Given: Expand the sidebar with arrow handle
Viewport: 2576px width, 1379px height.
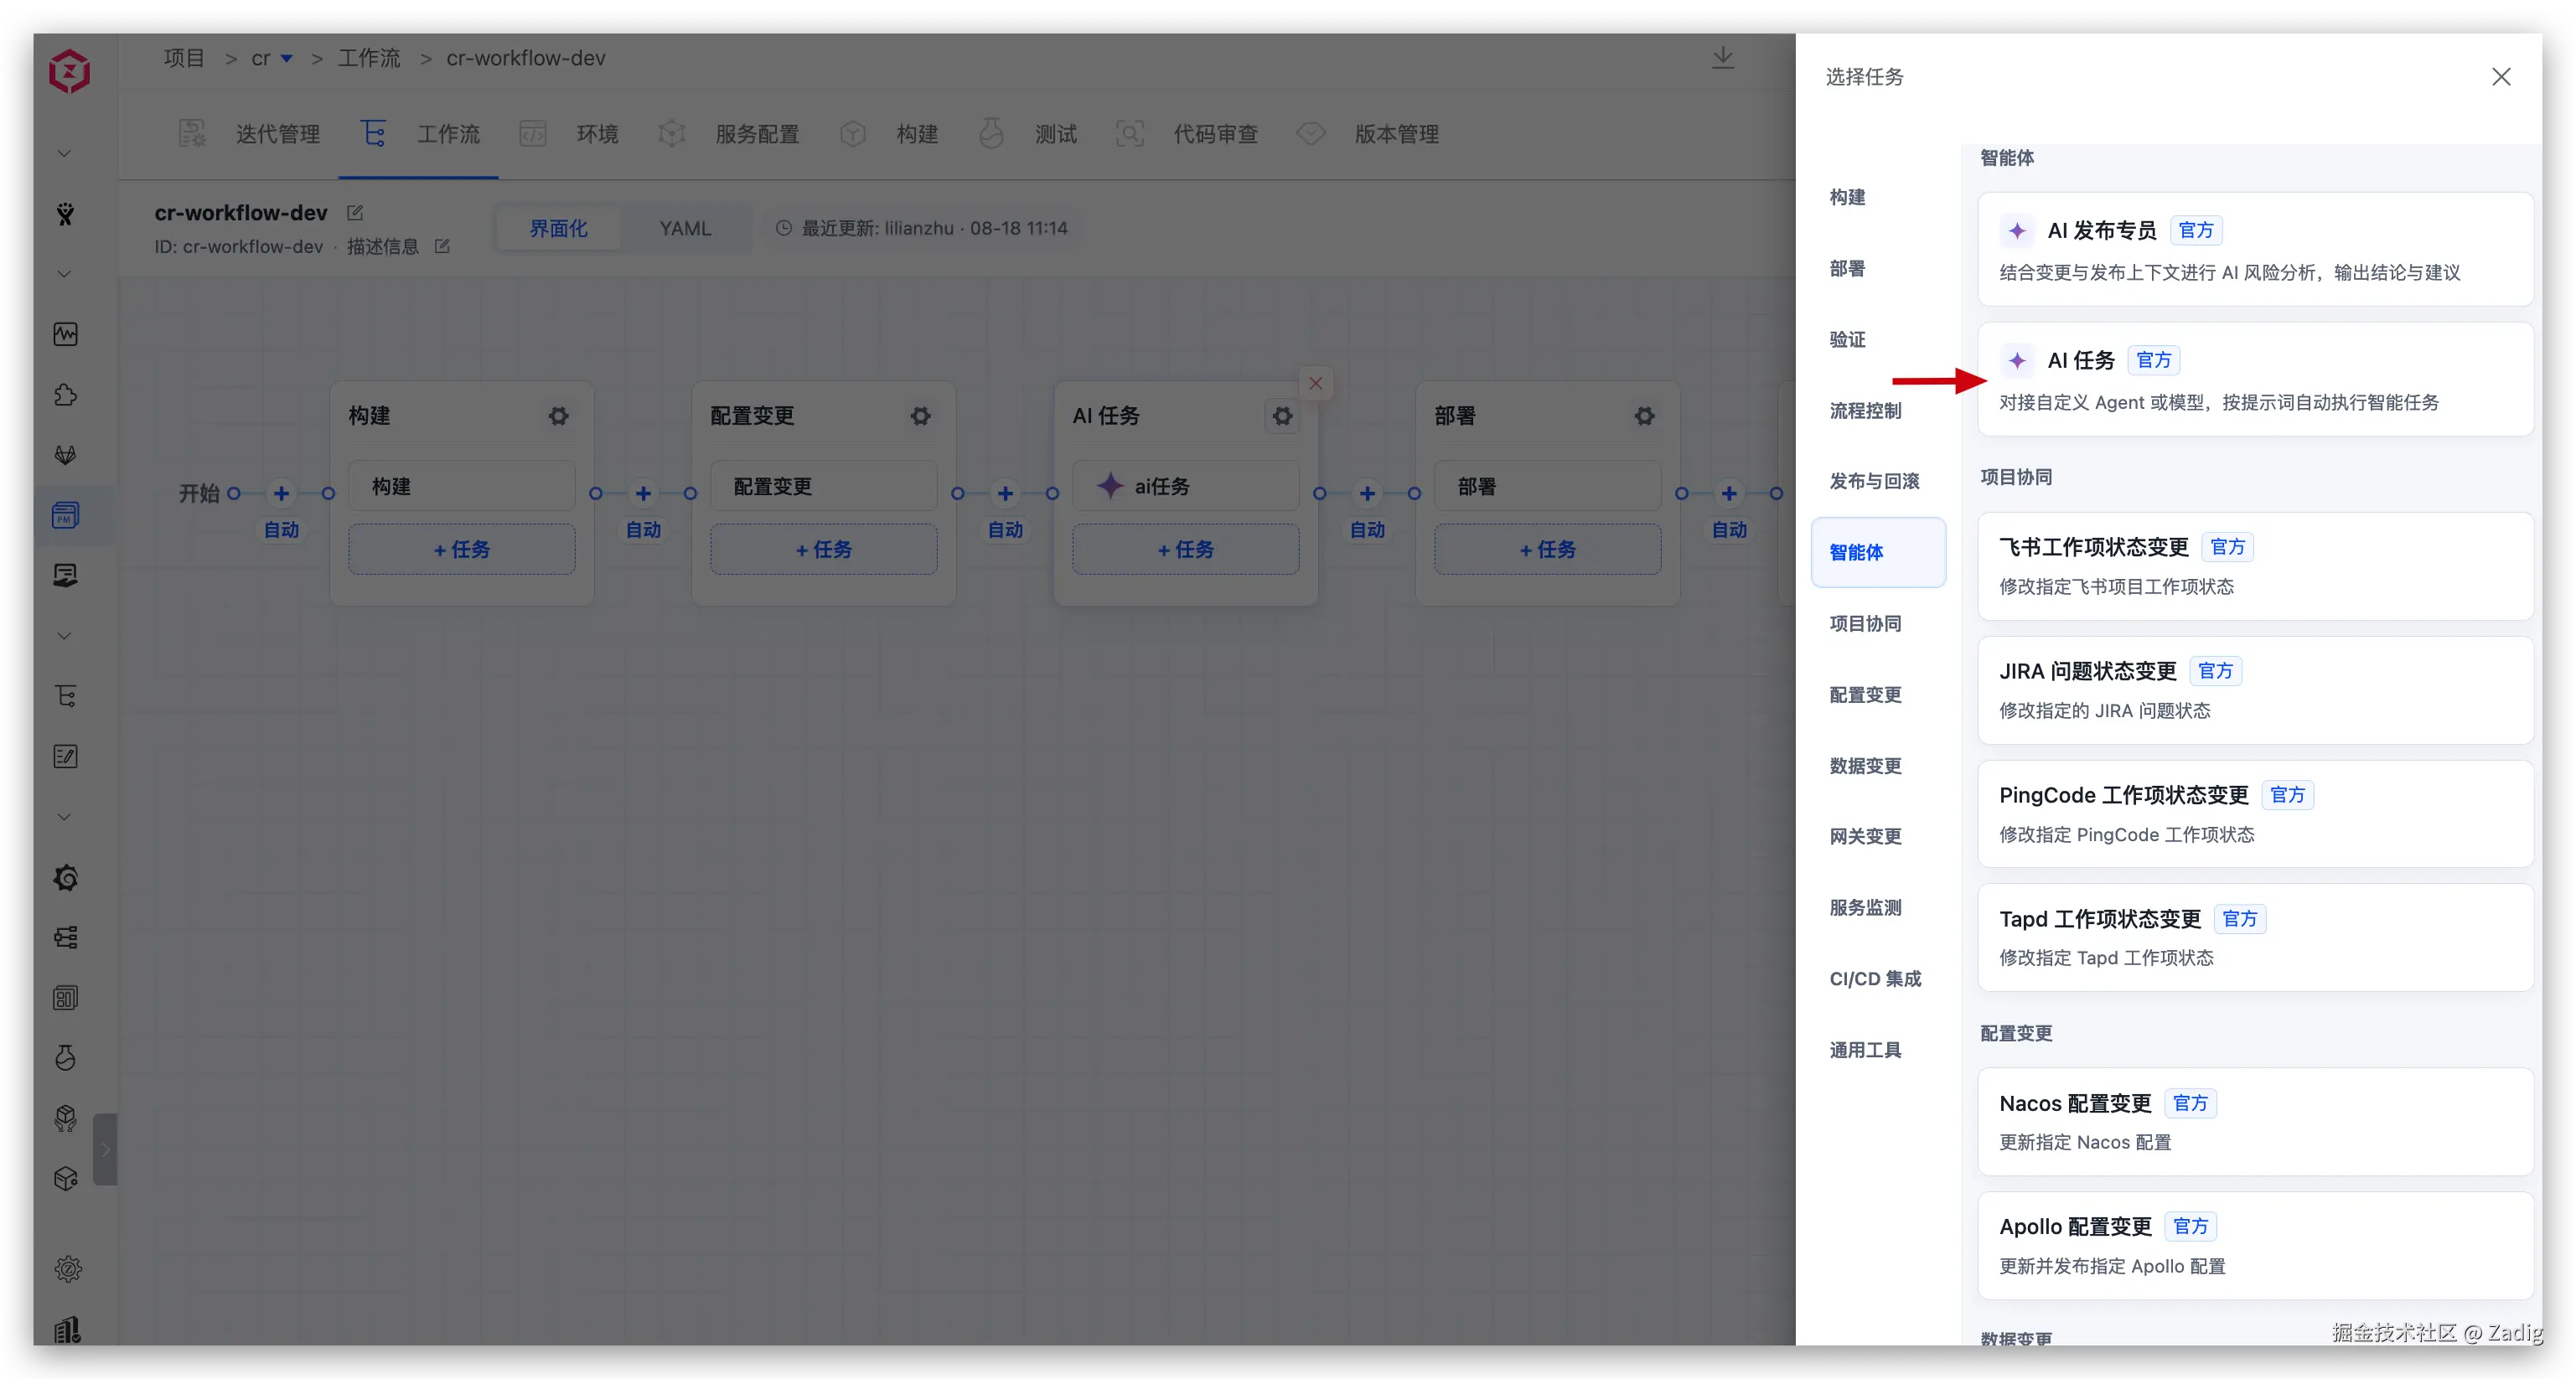Looking at the screenshot, I should (x=105, y=1149).
